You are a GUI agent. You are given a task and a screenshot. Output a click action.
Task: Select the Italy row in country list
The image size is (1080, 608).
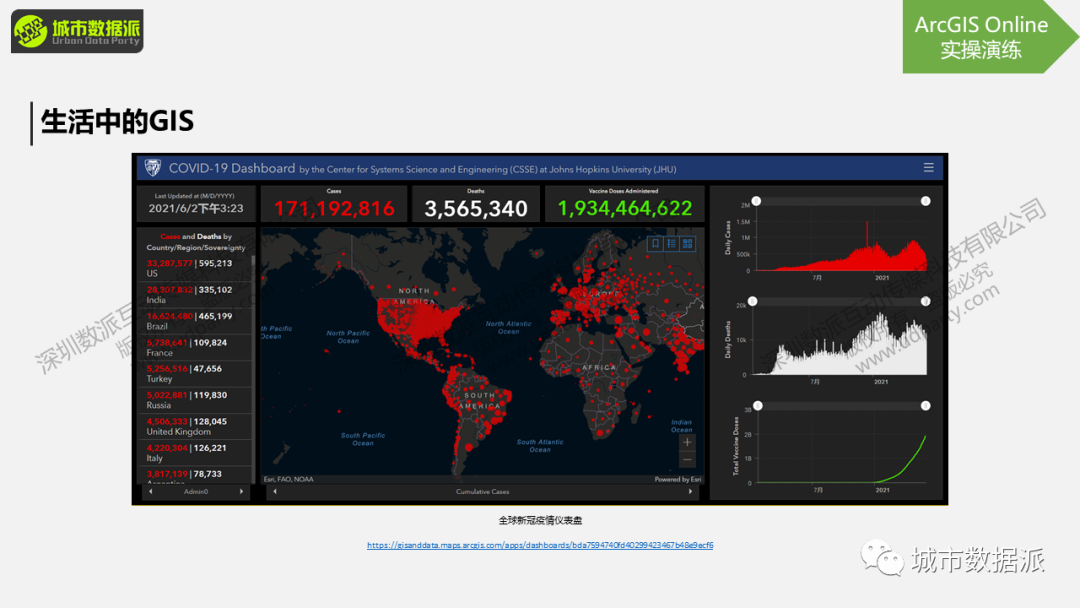195,452
